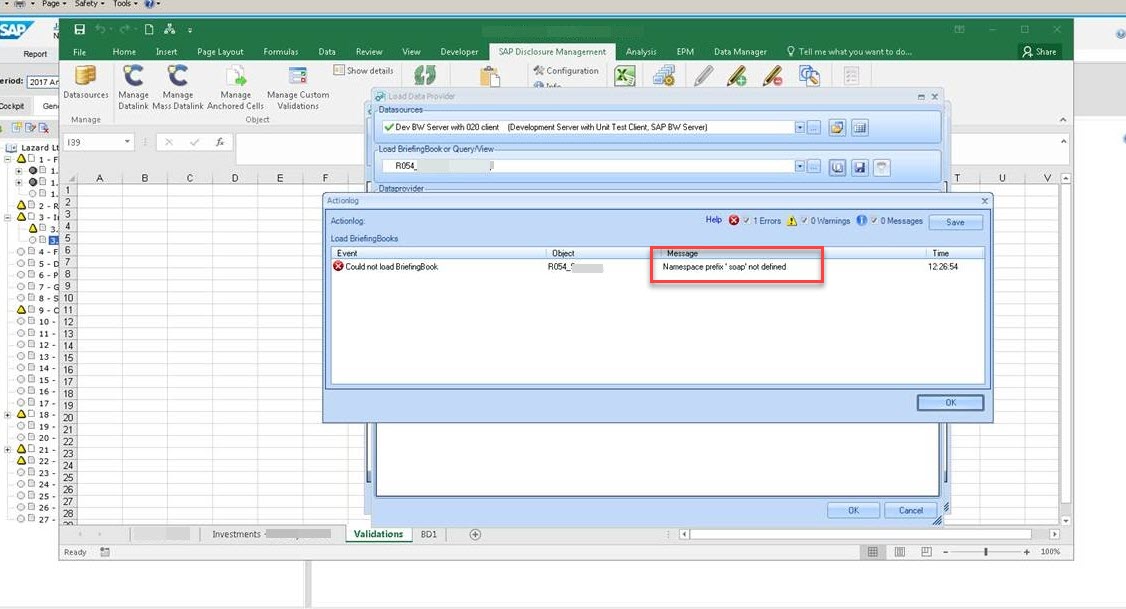1126x609 pixels.
Task: Click the zoom out minus button
Action: point(946,552)
